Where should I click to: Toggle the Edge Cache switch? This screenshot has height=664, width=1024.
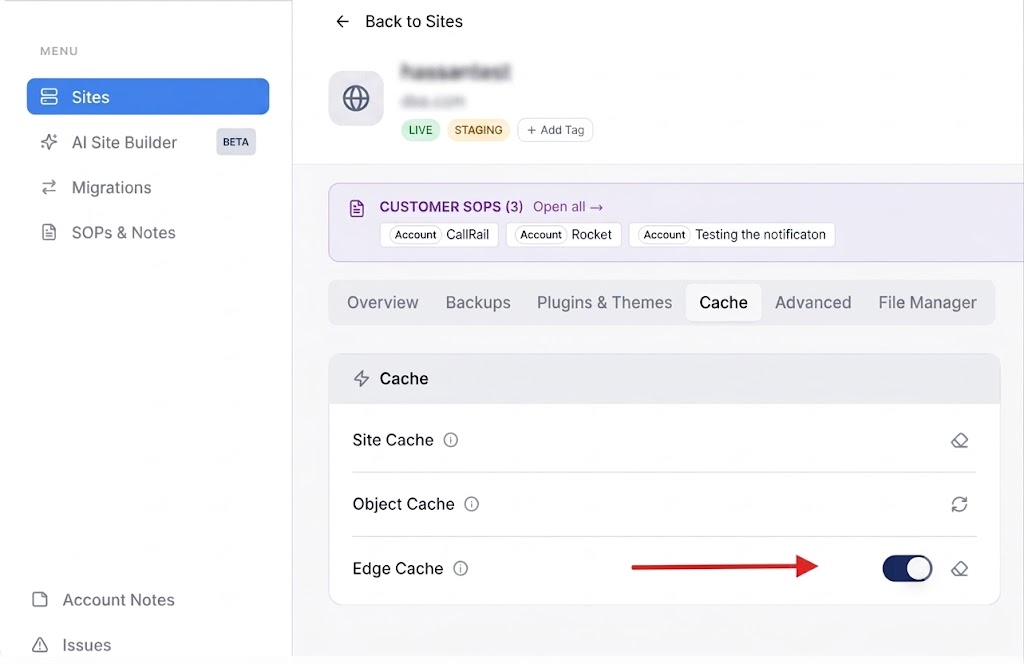point(907,569)
